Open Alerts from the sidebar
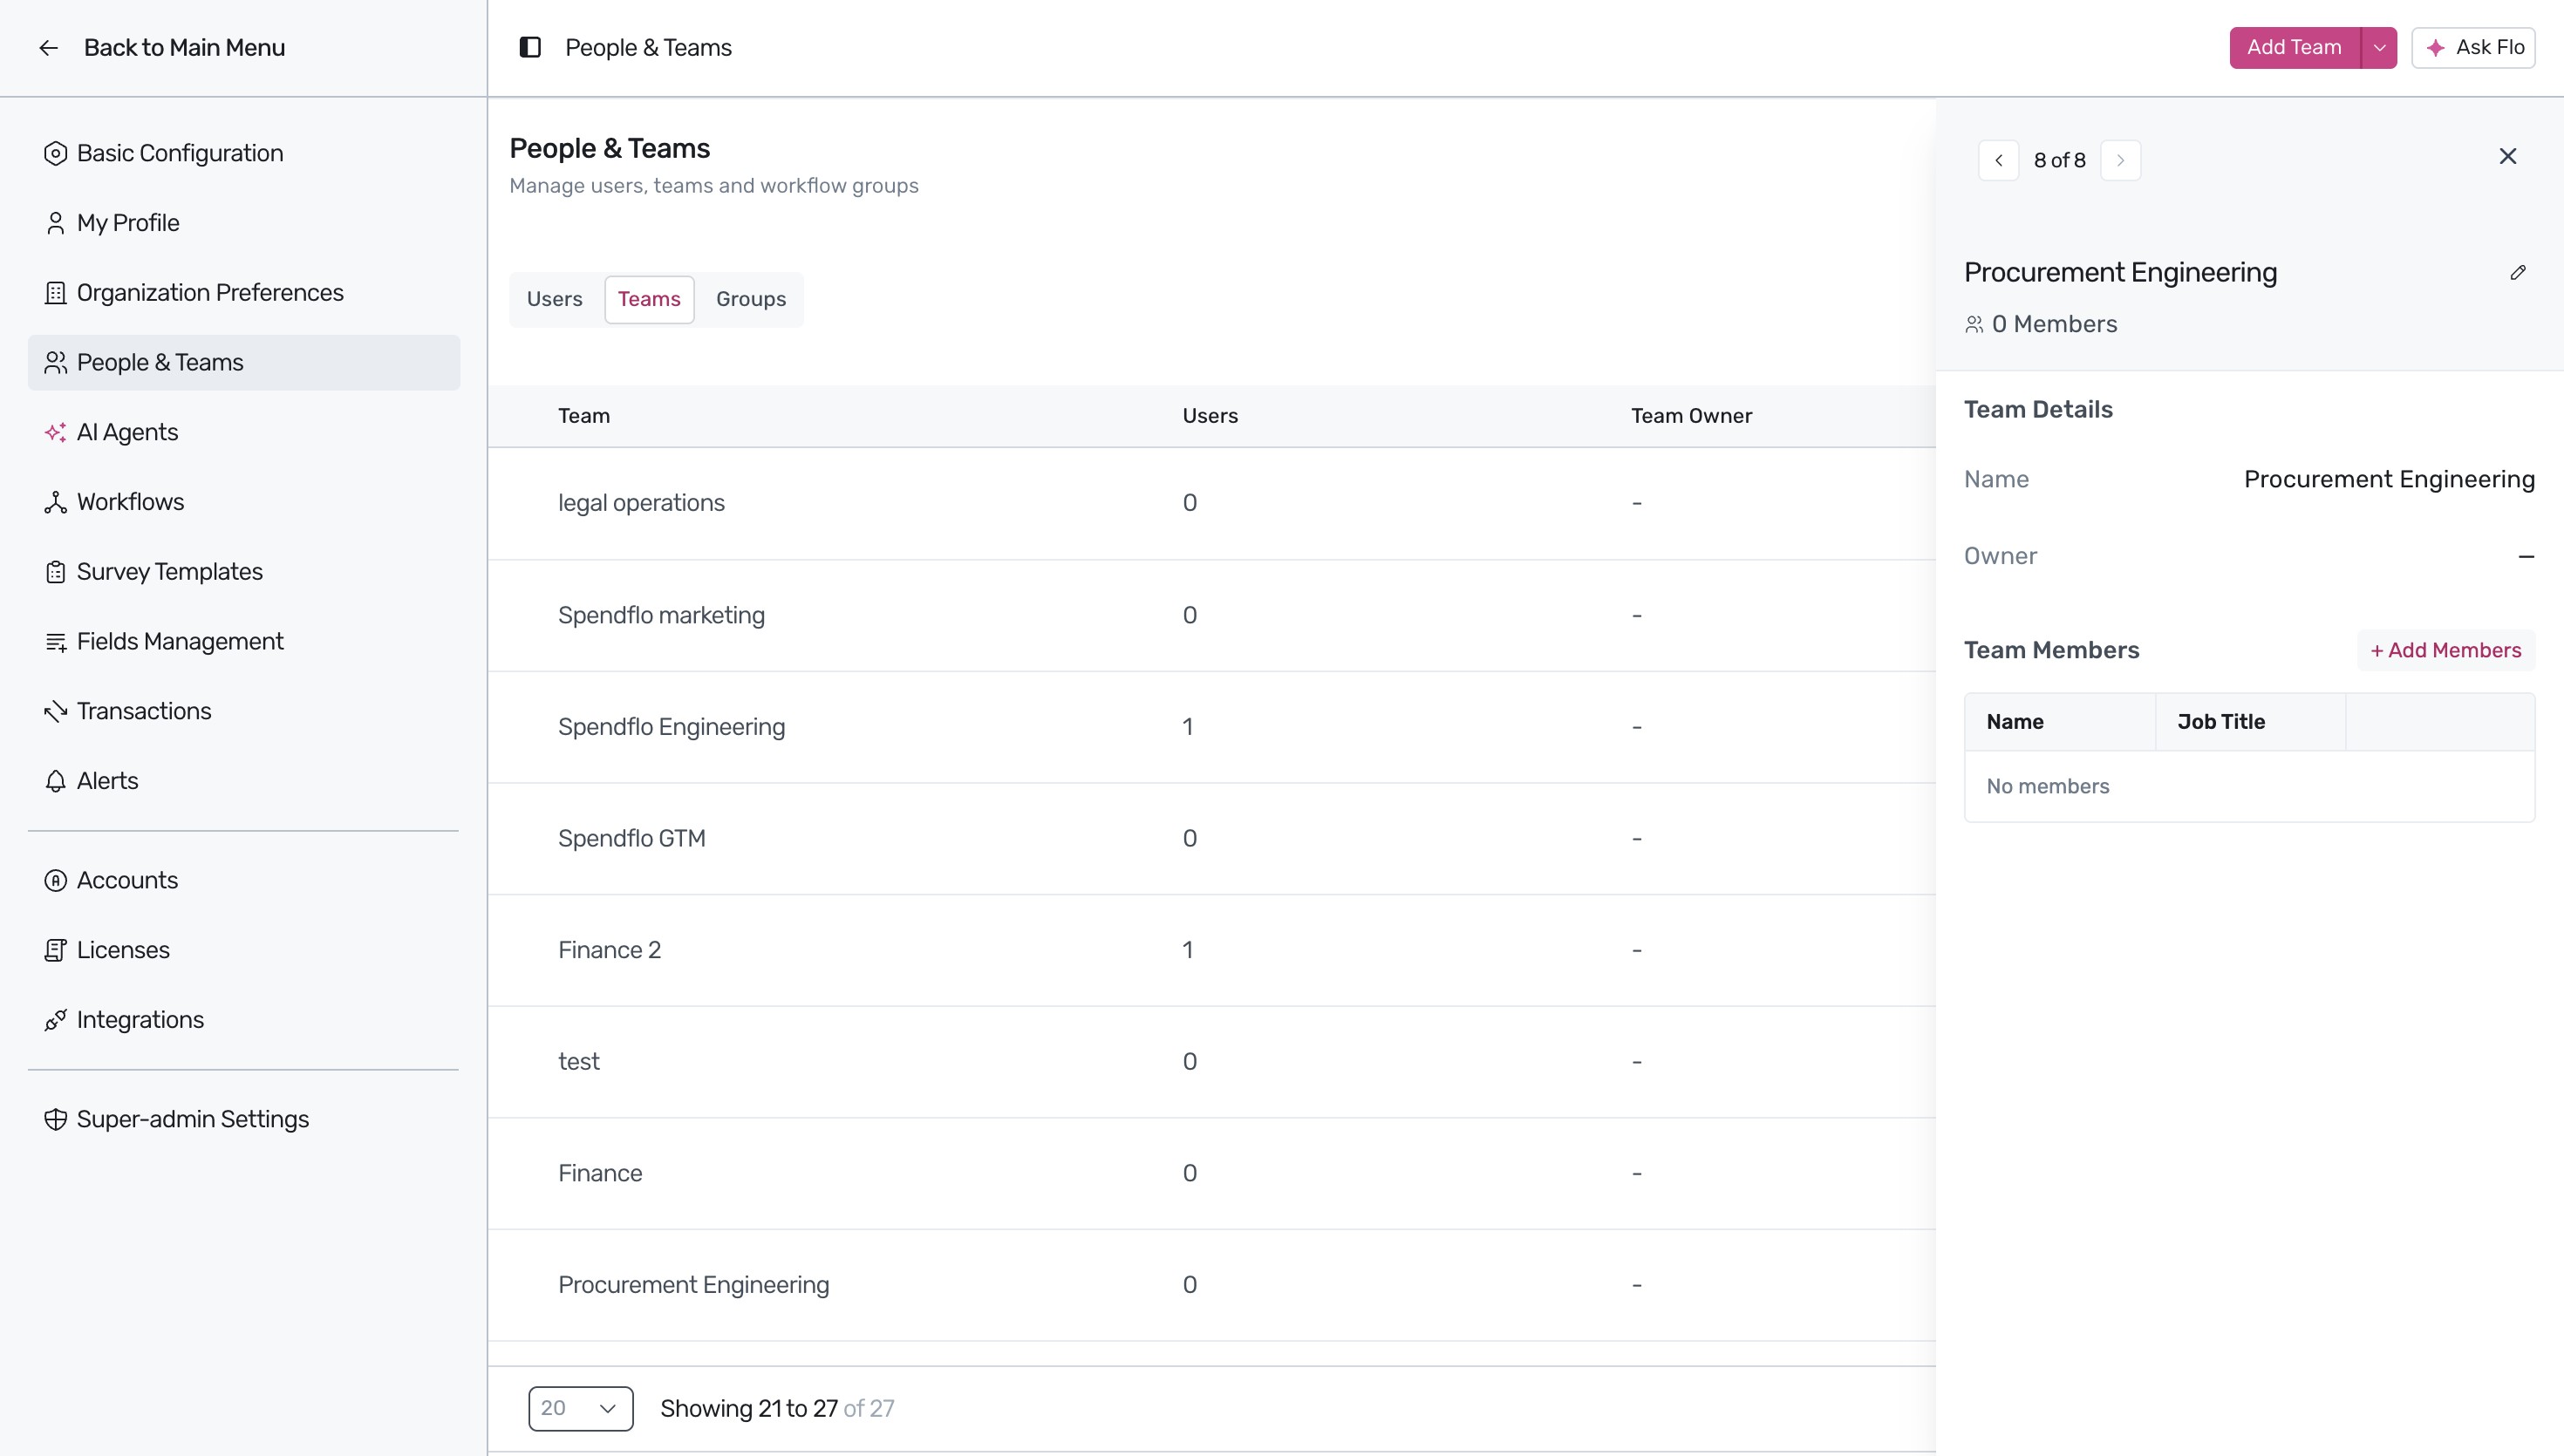Image resolution: width=2564 pixels, height=1456 pixels. [x=244, y=781]
